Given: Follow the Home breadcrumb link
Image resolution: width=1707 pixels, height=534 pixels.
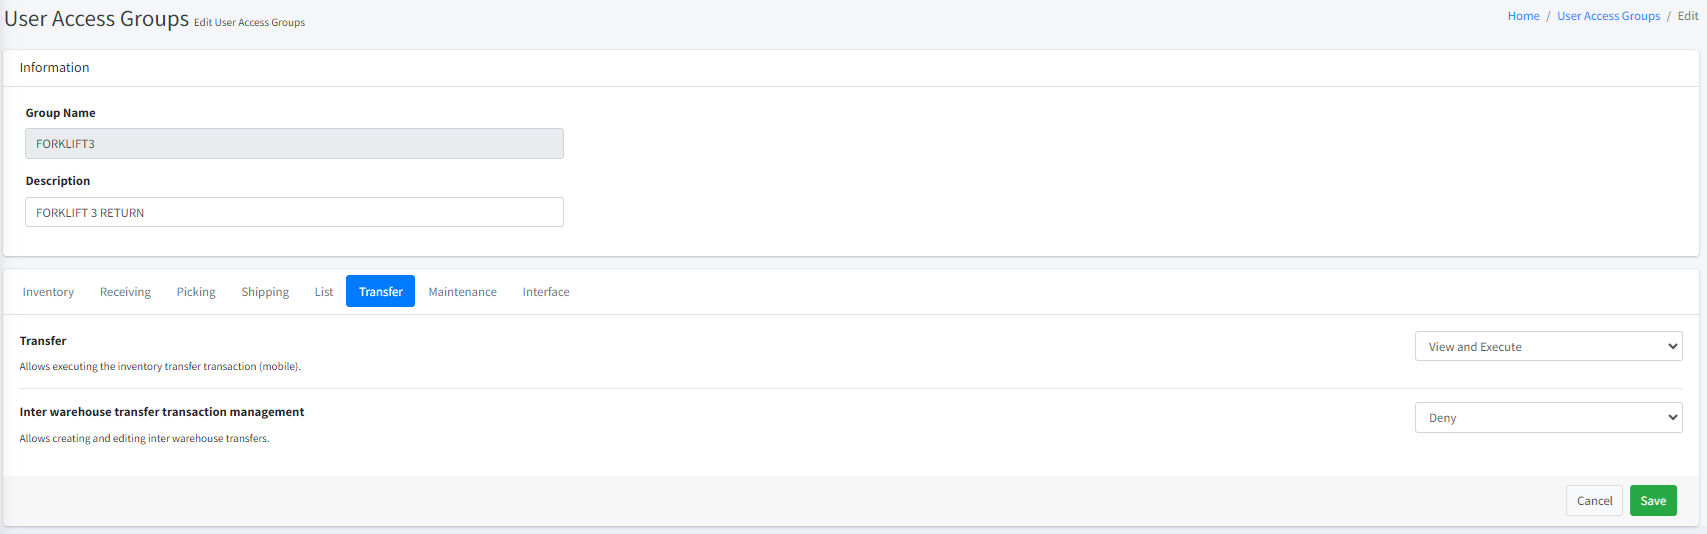Looking at the screenshot, I should [1523, 16].
